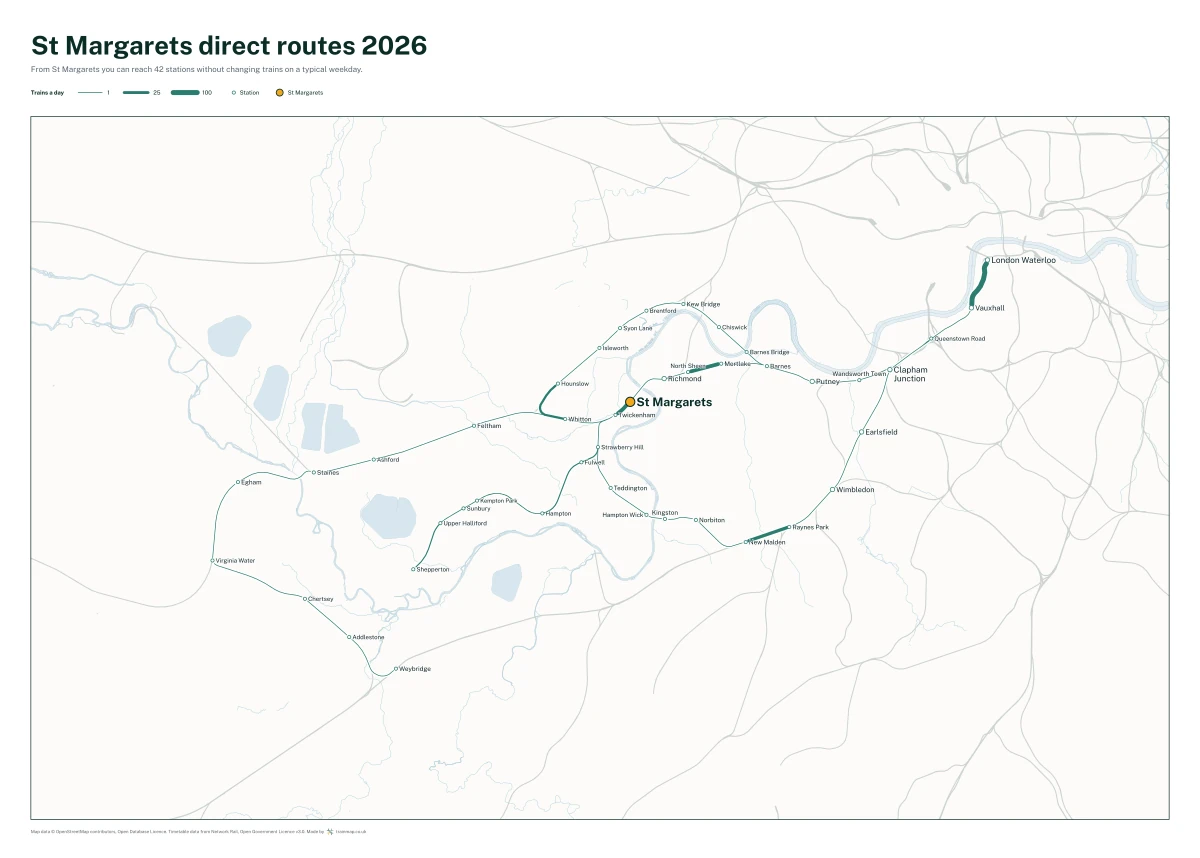Click the Station legend circle symbol
Screen dimensions: 1200x858
(234, 92)
